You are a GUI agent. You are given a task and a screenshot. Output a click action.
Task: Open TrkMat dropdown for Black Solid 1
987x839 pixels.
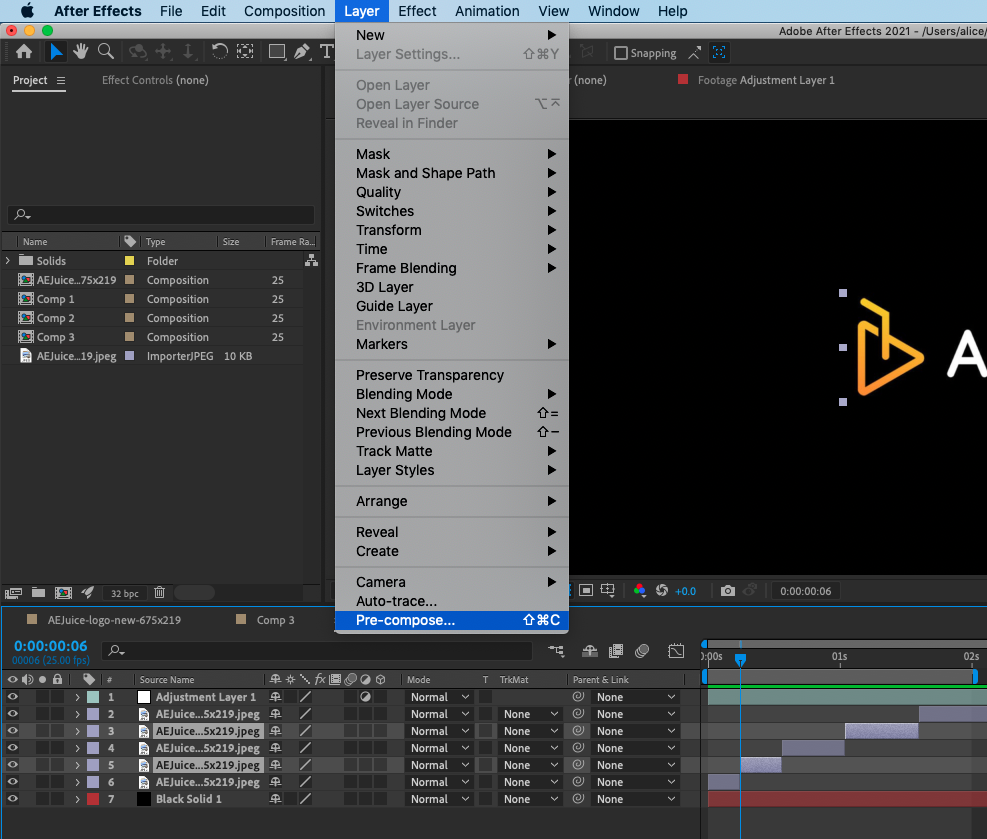click(x=530, y=799)
